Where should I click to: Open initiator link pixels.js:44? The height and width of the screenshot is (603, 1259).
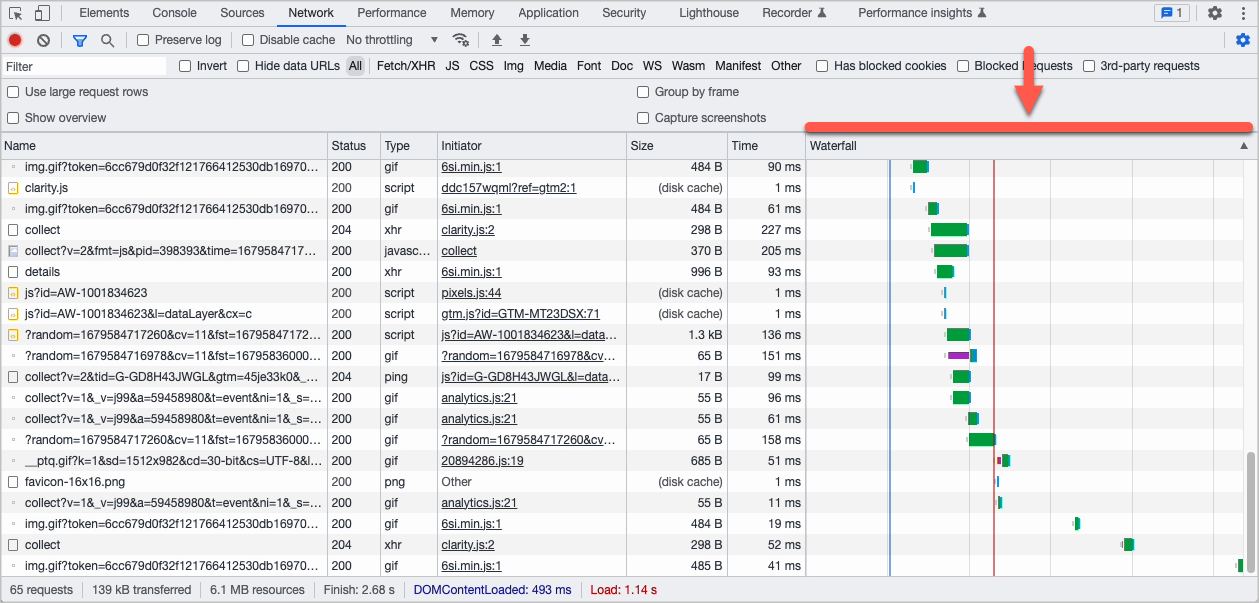tap(471, 293)
